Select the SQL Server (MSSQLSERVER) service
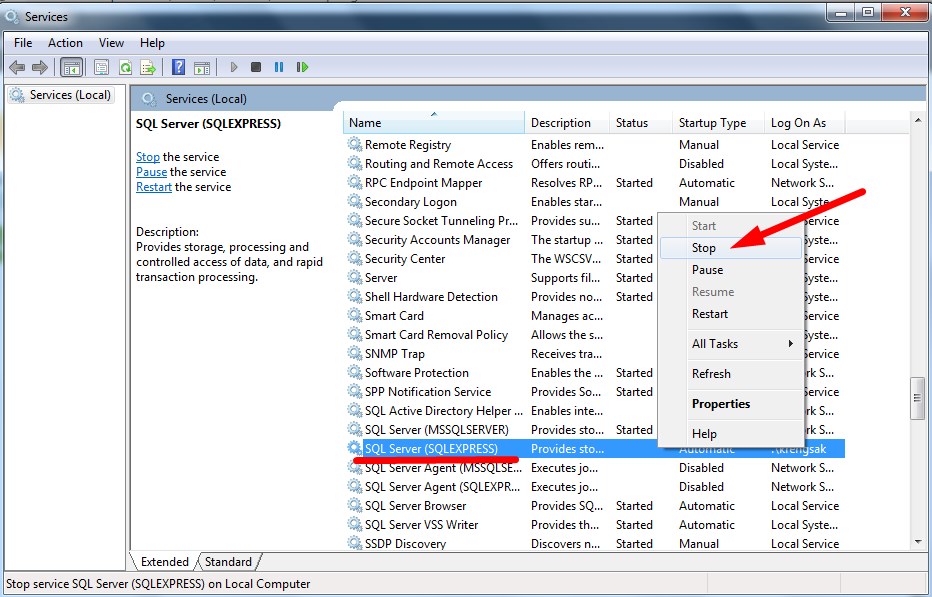The width and height of the screenshot is (932, 597). [x=501, y=431]
